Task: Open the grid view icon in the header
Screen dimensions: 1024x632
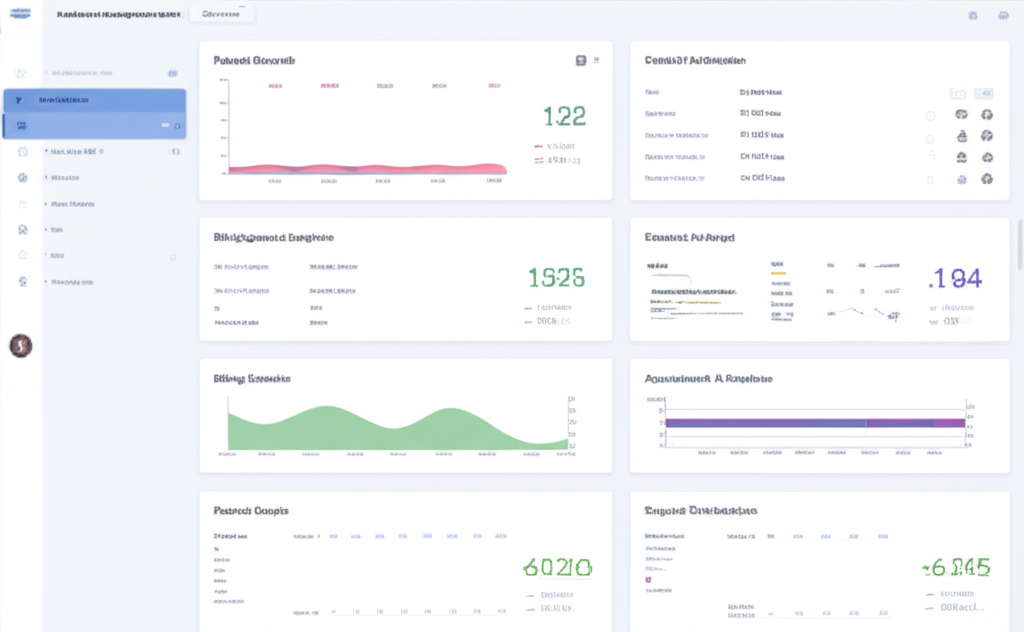Action: [x=973, y=16]
